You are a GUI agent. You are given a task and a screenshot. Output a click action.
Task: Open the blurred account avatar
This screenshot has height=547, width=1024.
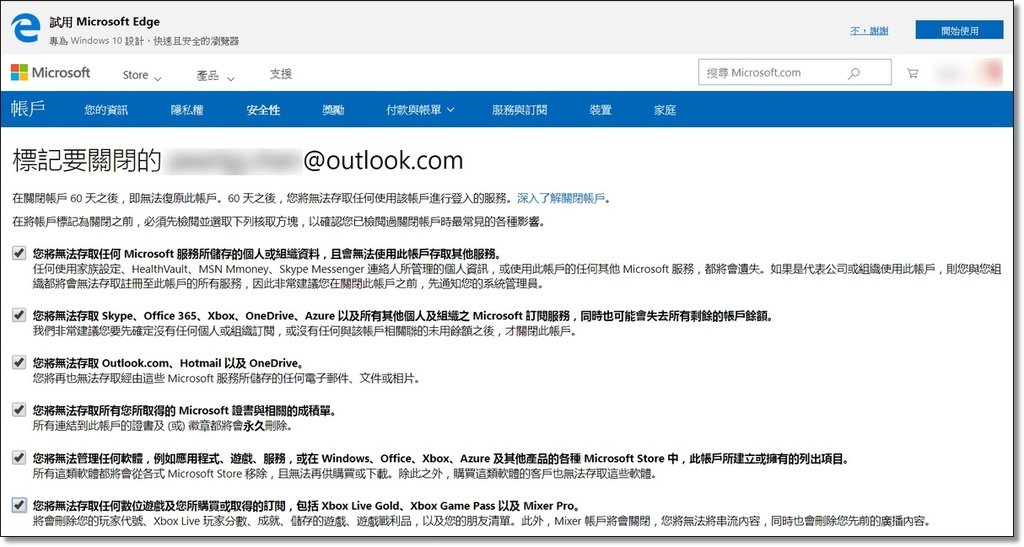pyautogui.click(x=991, y=72)
